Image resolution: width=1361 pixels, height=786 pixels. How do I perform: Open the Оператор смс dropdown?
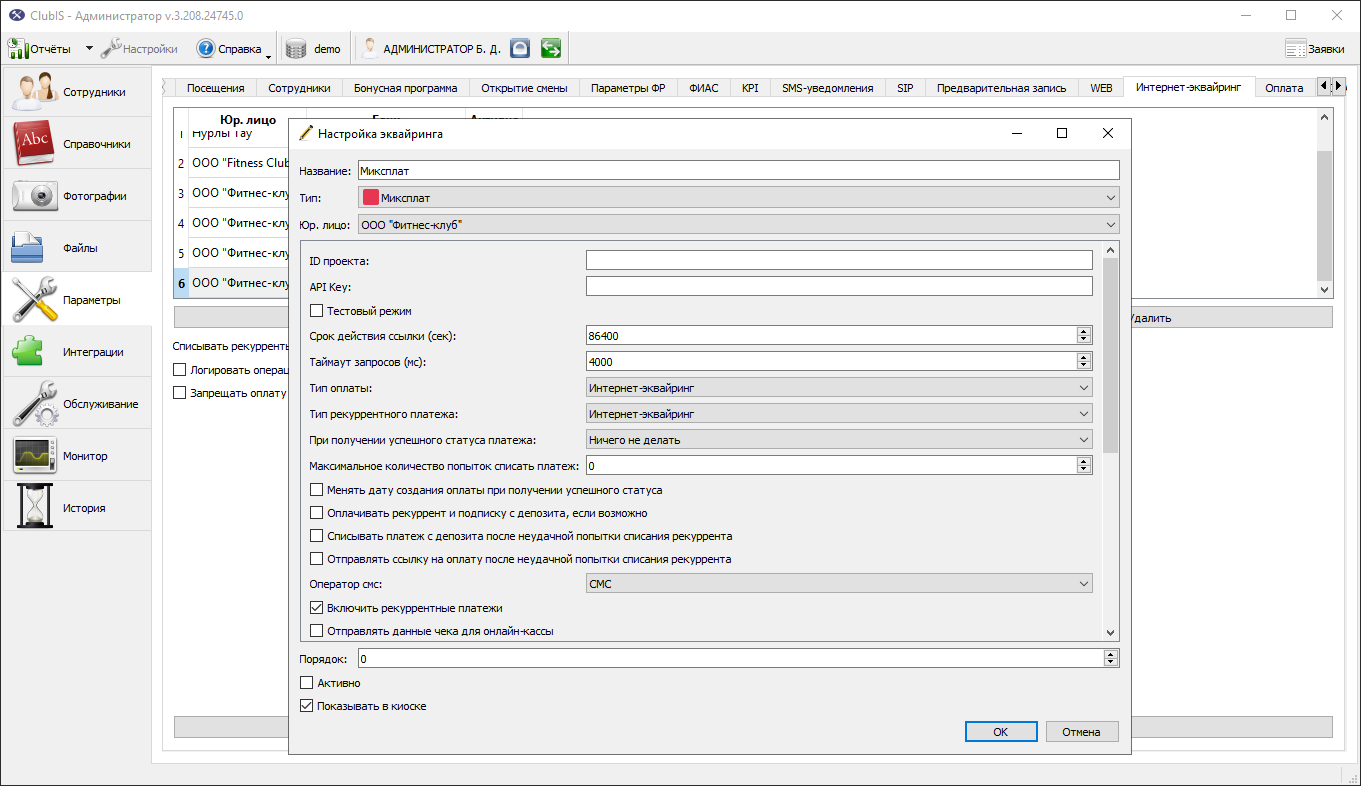point(839,584)
